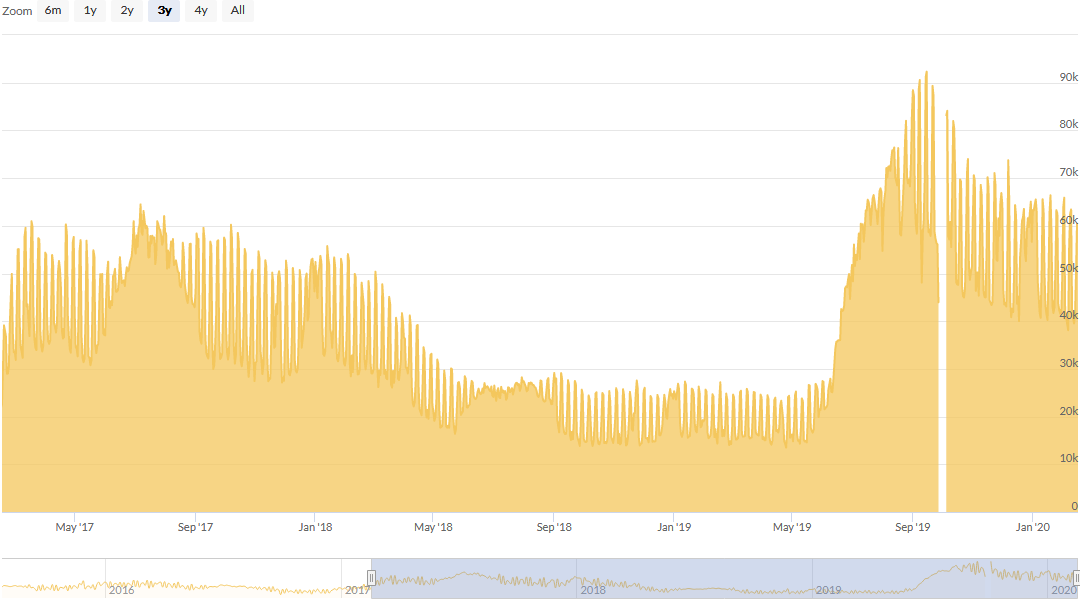Click x-axis label Sep '17
Viewport: 1080px width, 600px height.
(196, 527)
